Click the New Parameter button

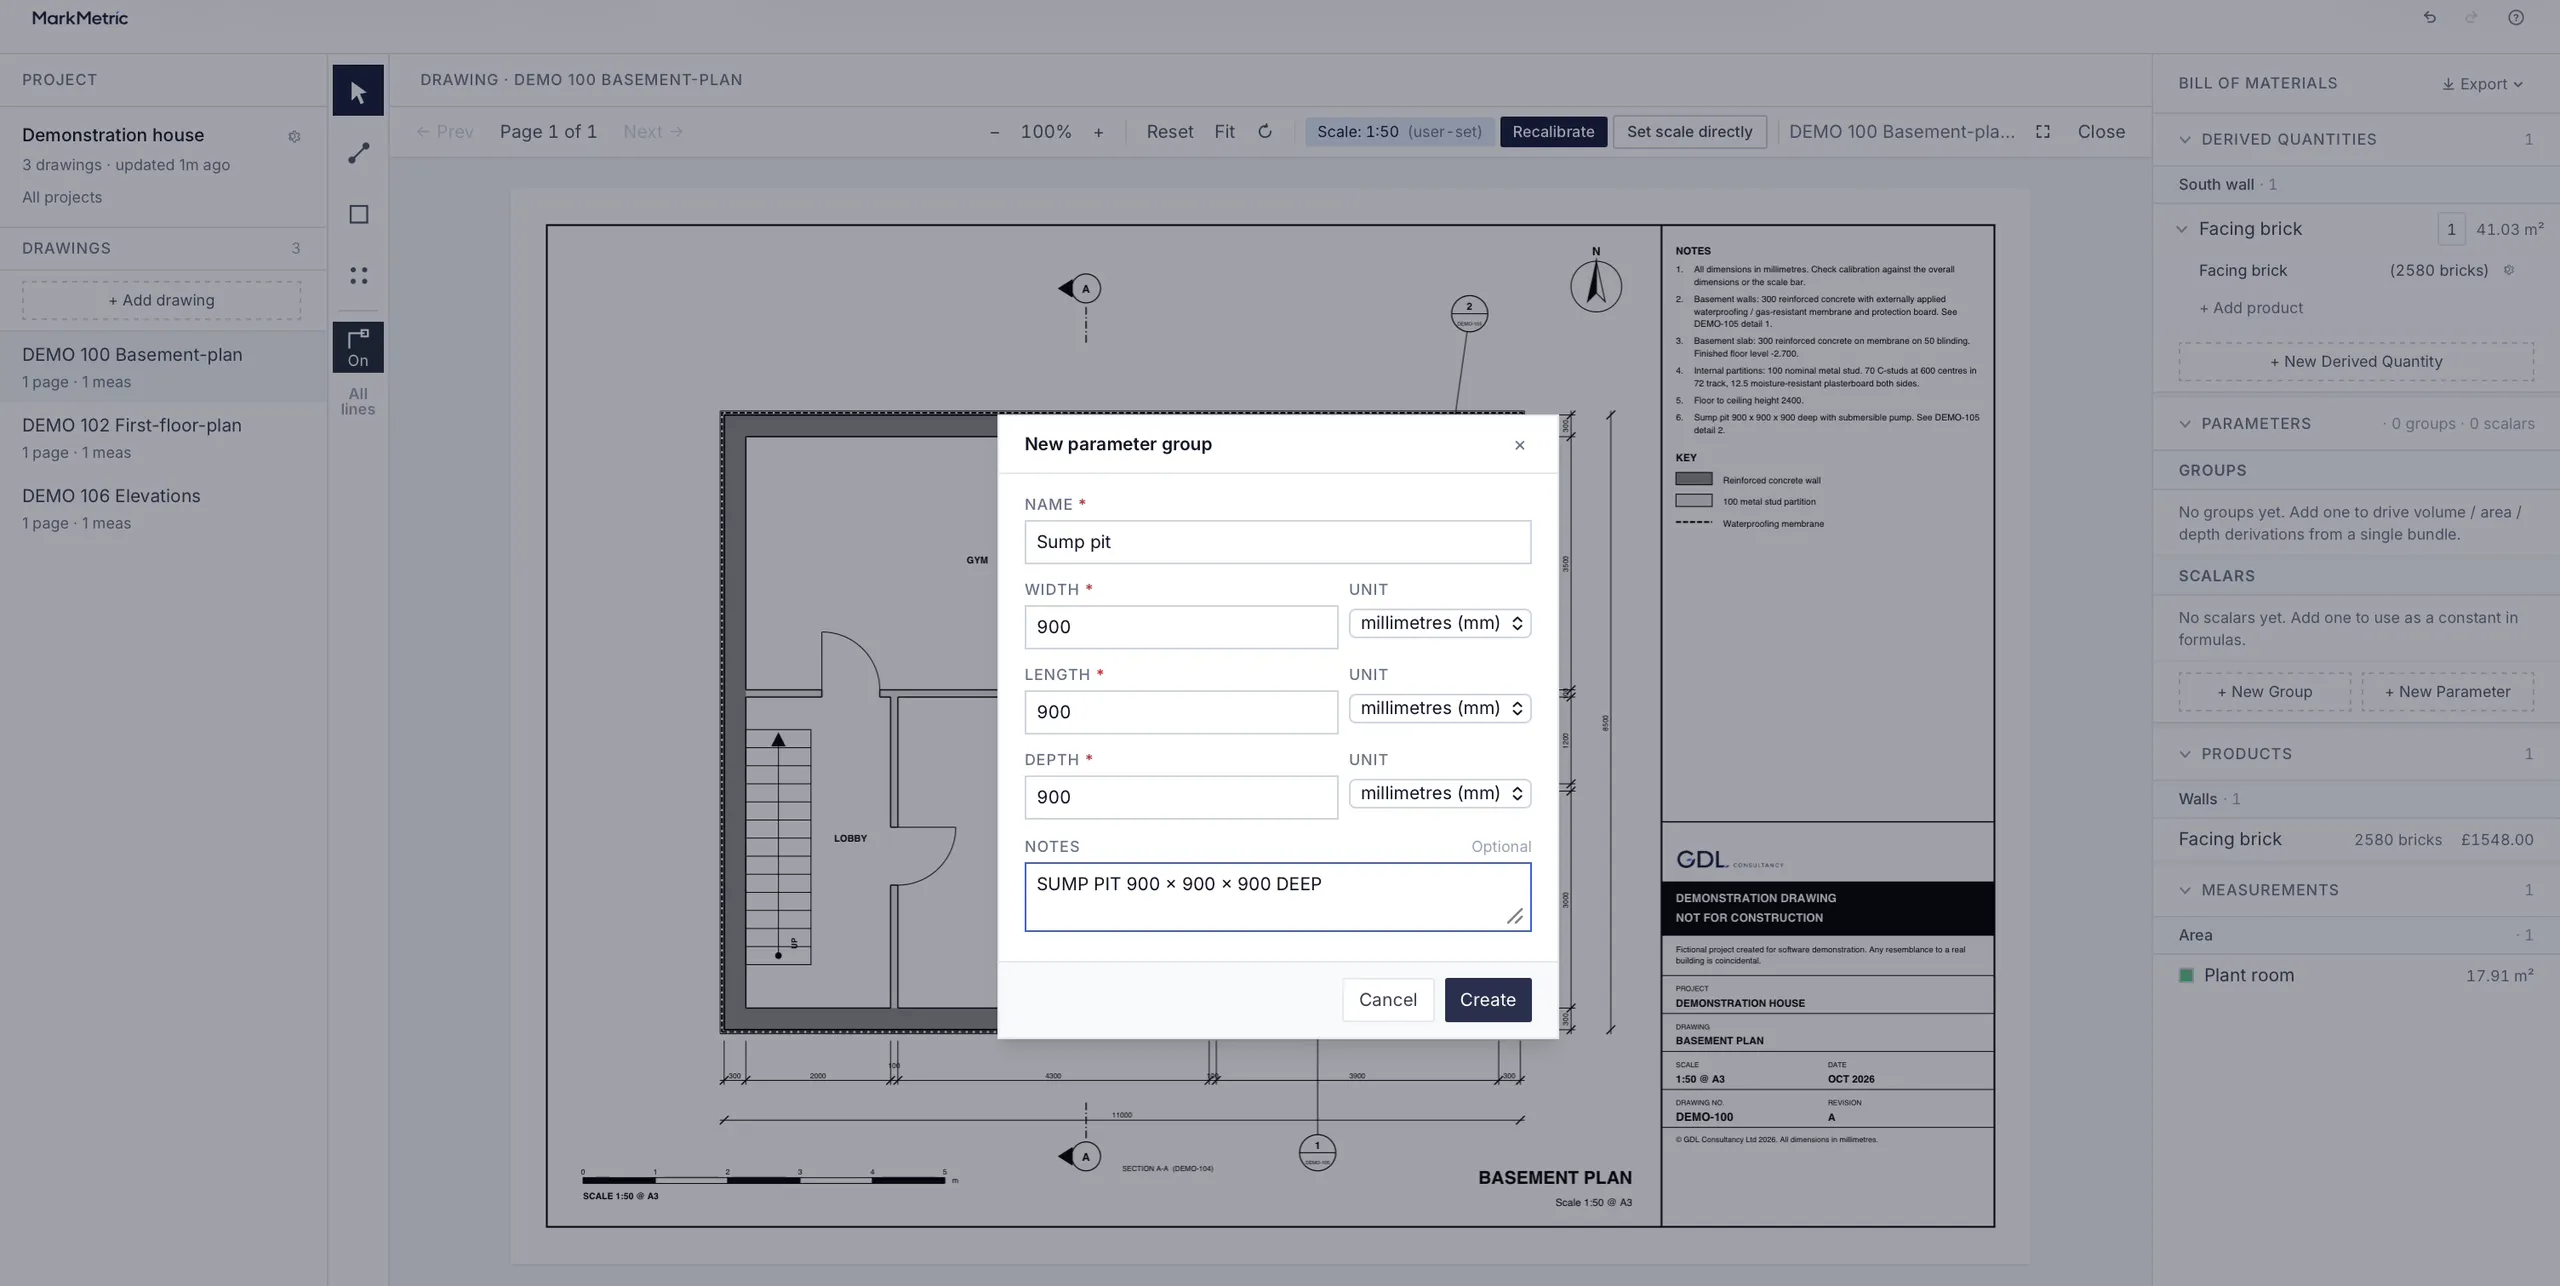2447,692
